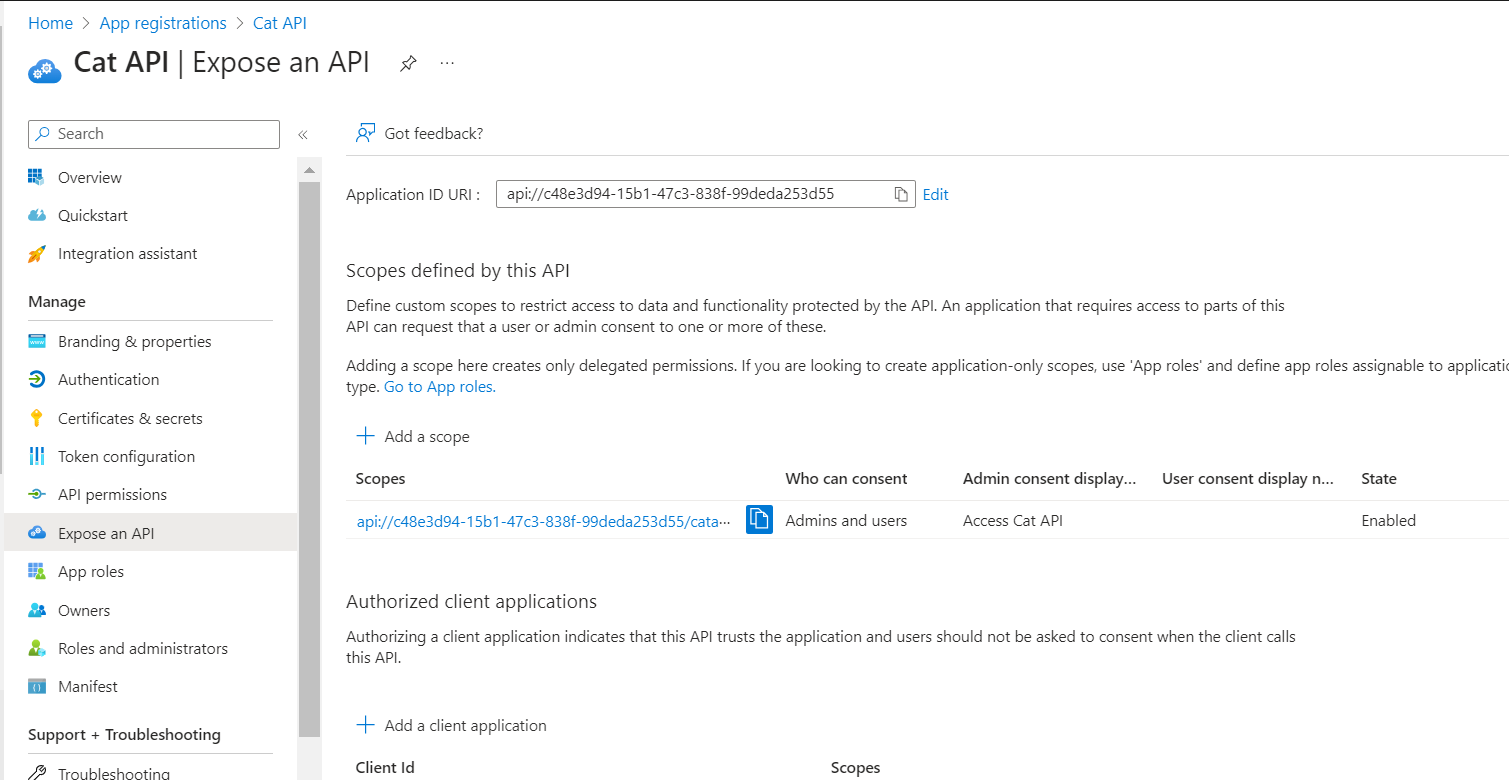Click Edit next to Application ID URI
The height and width of the screenshot is (780, 1509).
[x=936, y=194]
